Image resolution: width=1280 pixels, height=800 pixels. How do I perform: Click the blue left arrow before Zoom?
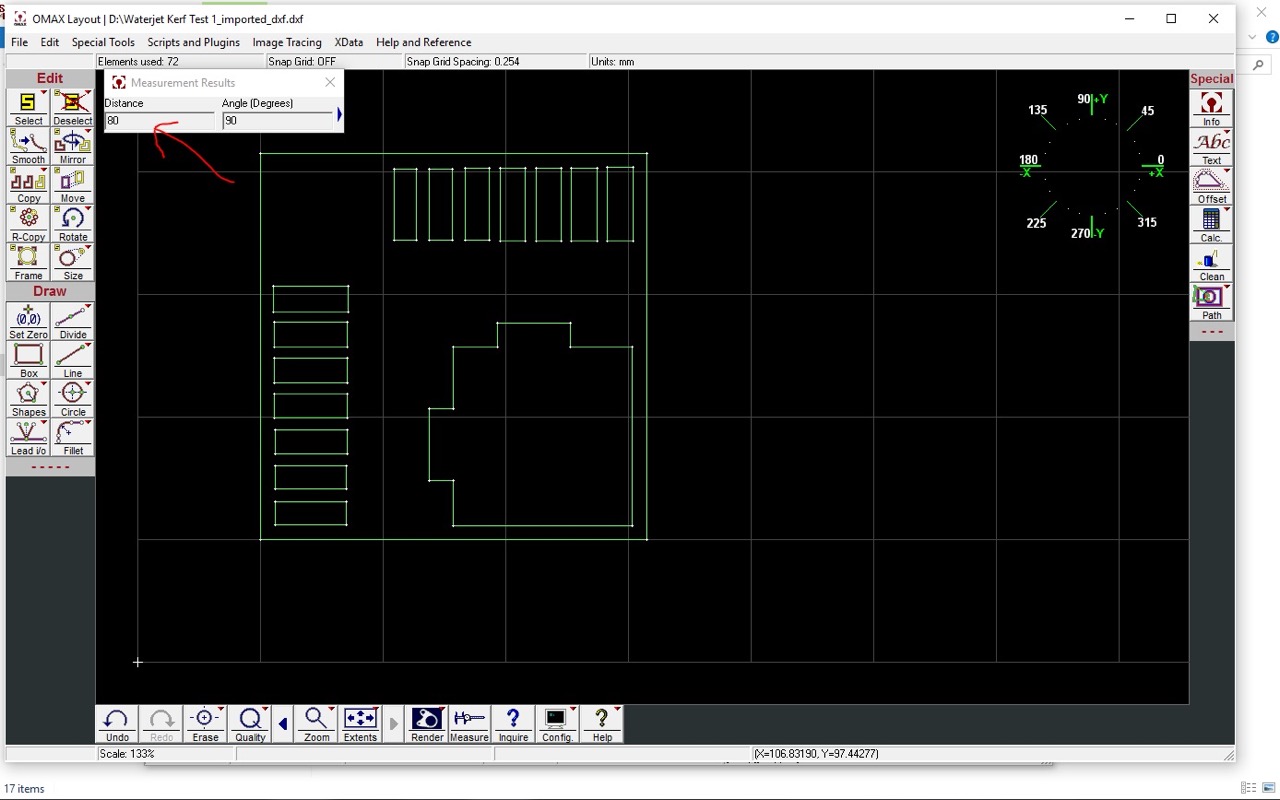coord(283,724)
